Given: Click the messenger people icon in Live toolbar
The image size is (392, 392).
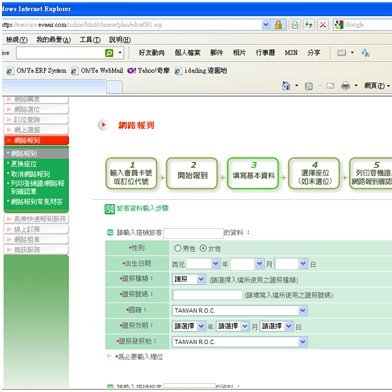Looking at the screenshot, I should point(365,53).
